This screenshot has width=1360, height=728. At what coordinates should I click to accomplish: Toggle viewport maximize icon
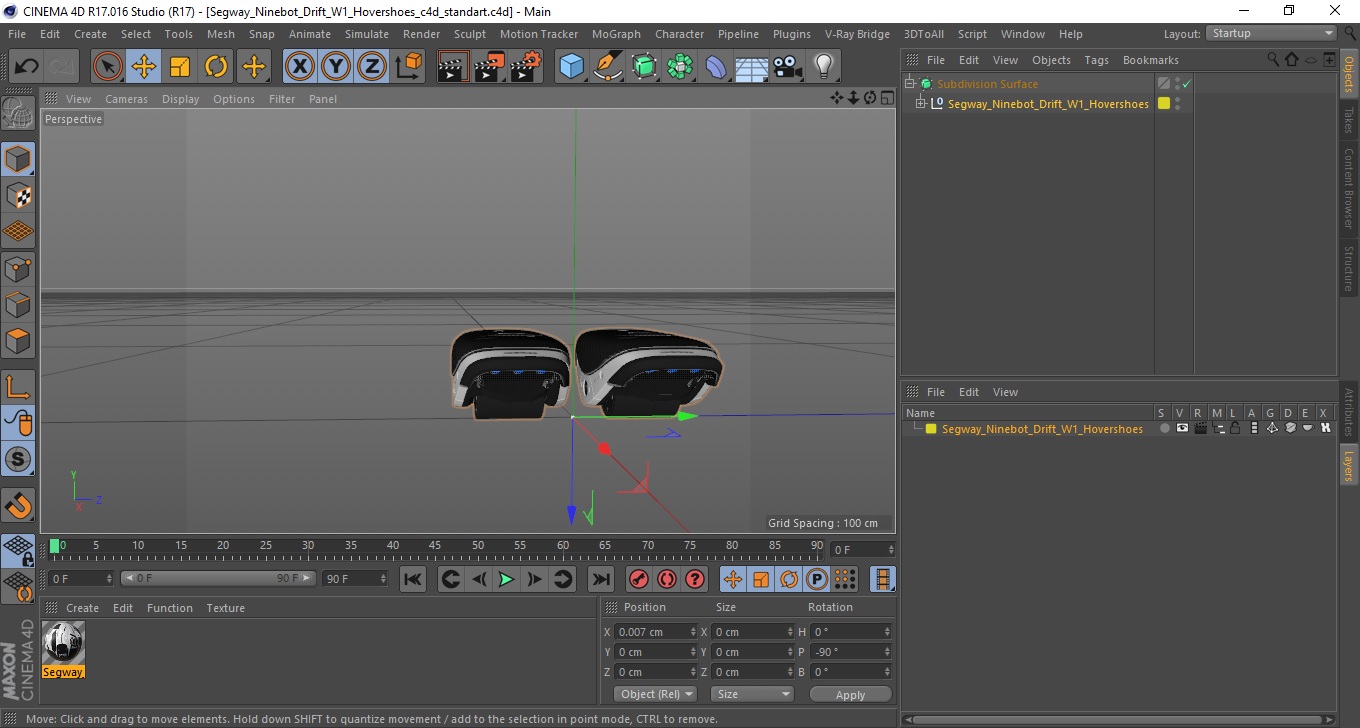[887, 98]
